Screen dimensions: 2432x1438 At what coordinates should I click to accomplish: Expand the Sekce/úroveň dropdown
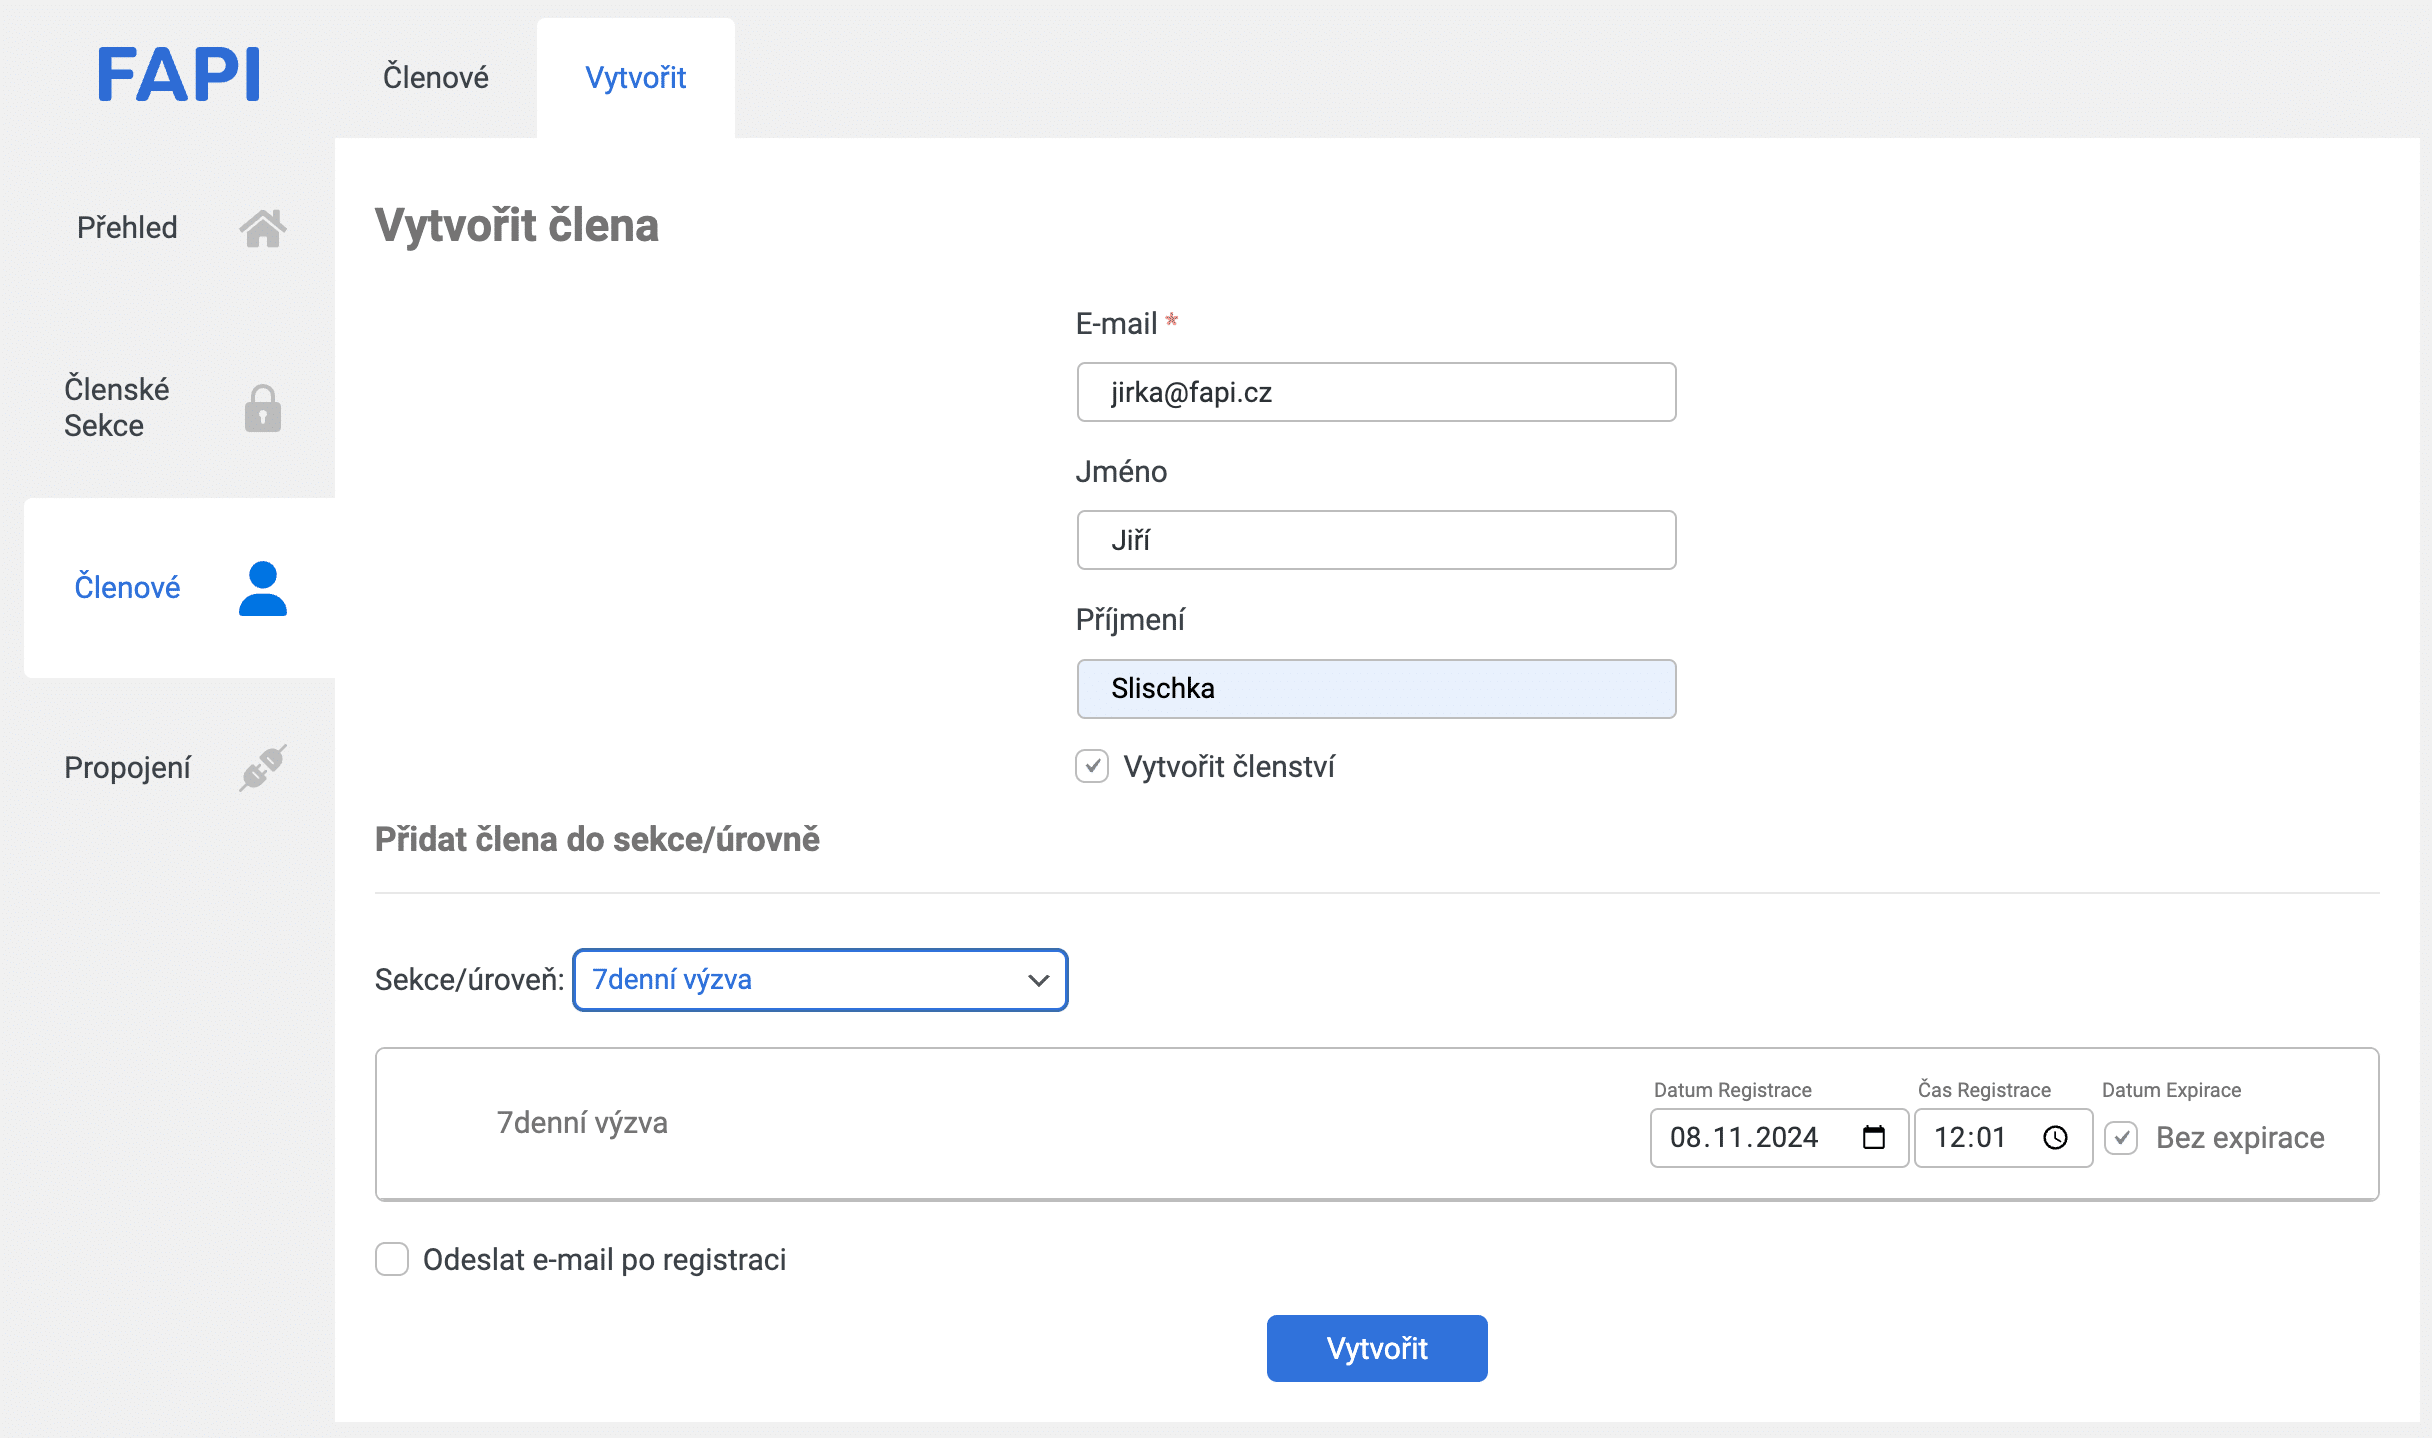pyautogui.click(x=820, y=980)
